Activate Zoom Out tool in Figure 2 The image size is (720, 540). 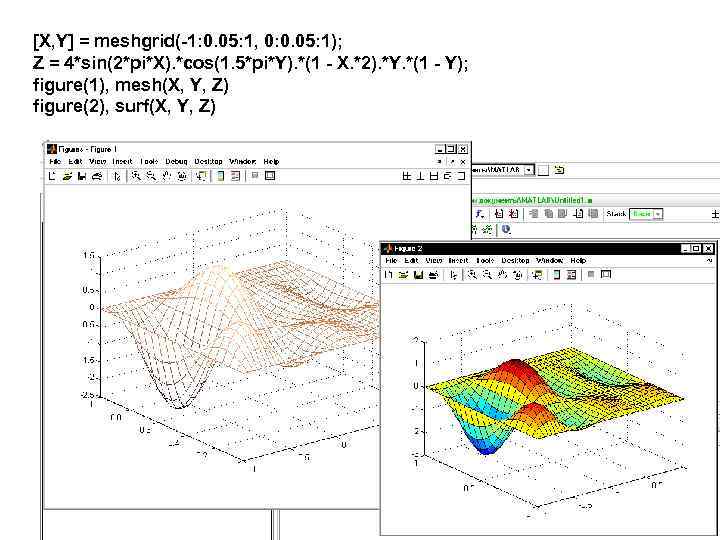(x=488, y=275)
